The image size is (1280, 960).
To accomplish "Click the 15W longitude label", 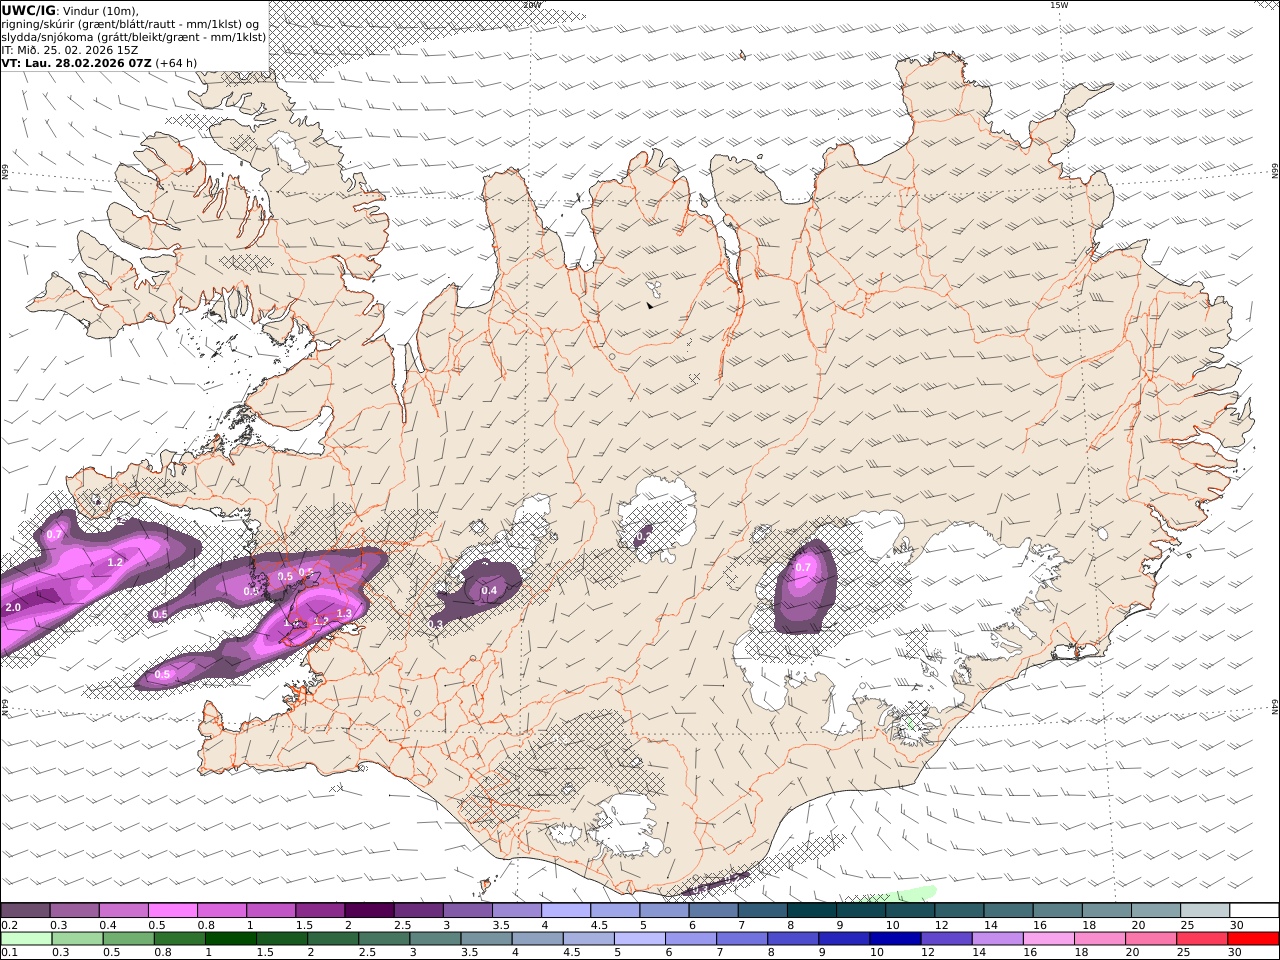I will click(1058, 5).
